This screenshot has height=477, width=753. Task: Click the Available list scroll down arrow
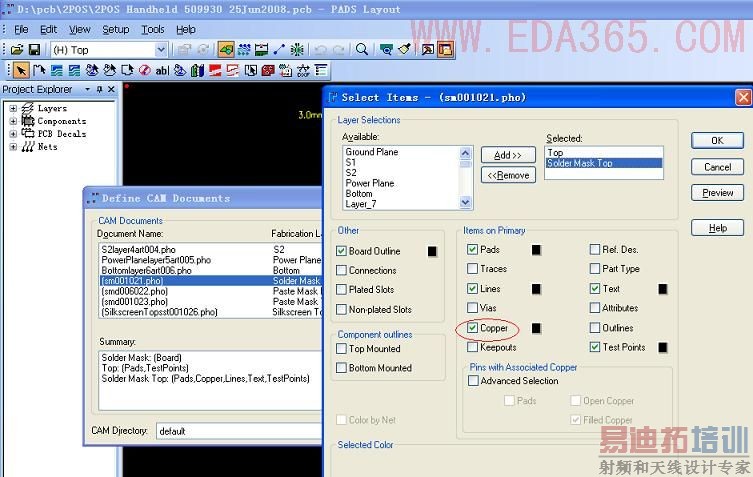(x=465, y=203)
